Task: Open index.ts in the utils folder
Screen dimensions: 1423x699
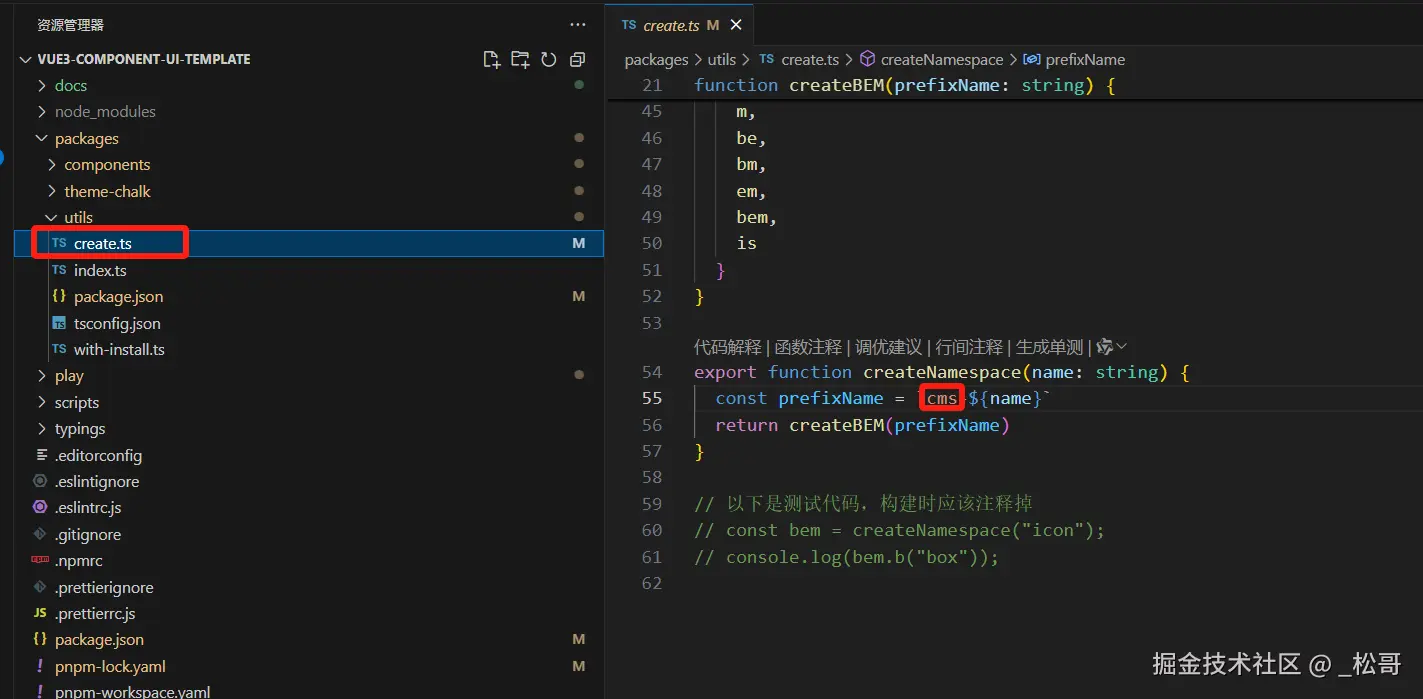Action: pyautogui.click(x=100, y=271)
